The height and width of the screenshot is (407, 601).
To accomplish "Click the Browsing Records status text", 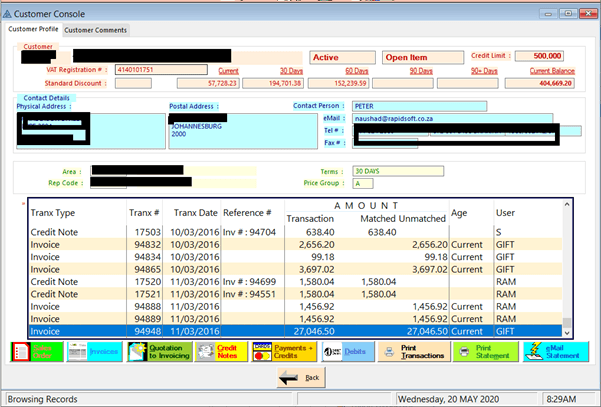I will tap(42, 399).
